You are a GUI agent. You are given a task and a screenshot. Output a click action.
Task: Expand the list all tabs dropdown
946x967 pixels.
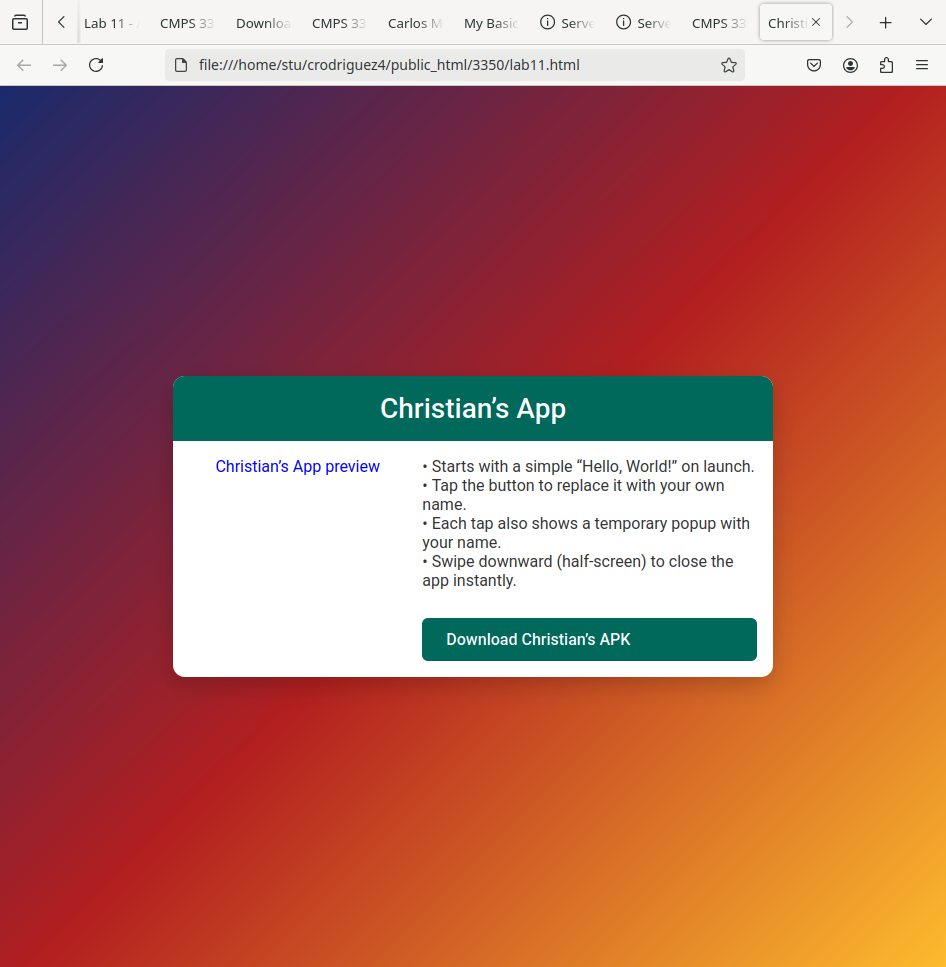[925, 22]
